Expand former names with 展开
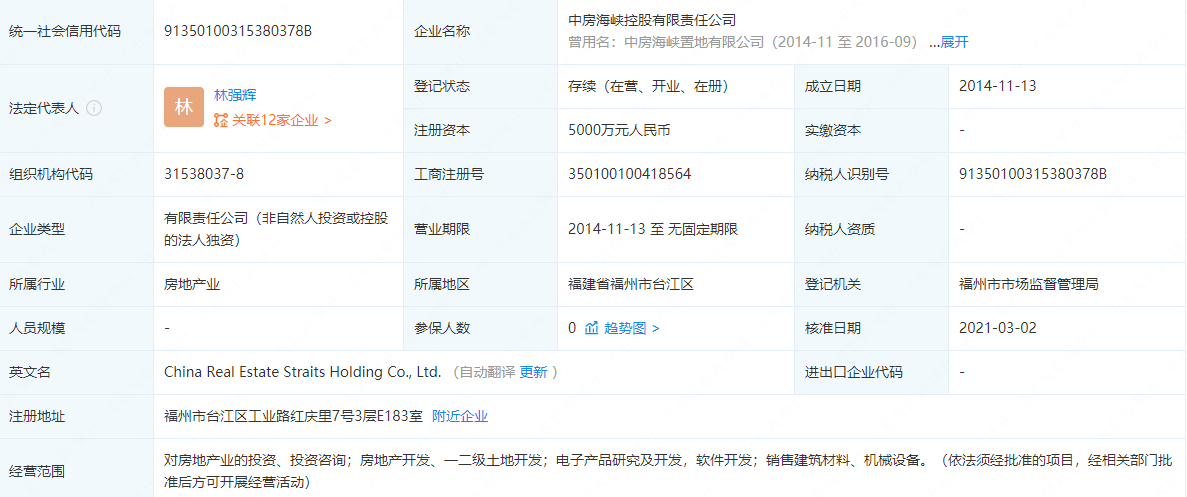This screenshot has width=1187, height=497. 955,42
